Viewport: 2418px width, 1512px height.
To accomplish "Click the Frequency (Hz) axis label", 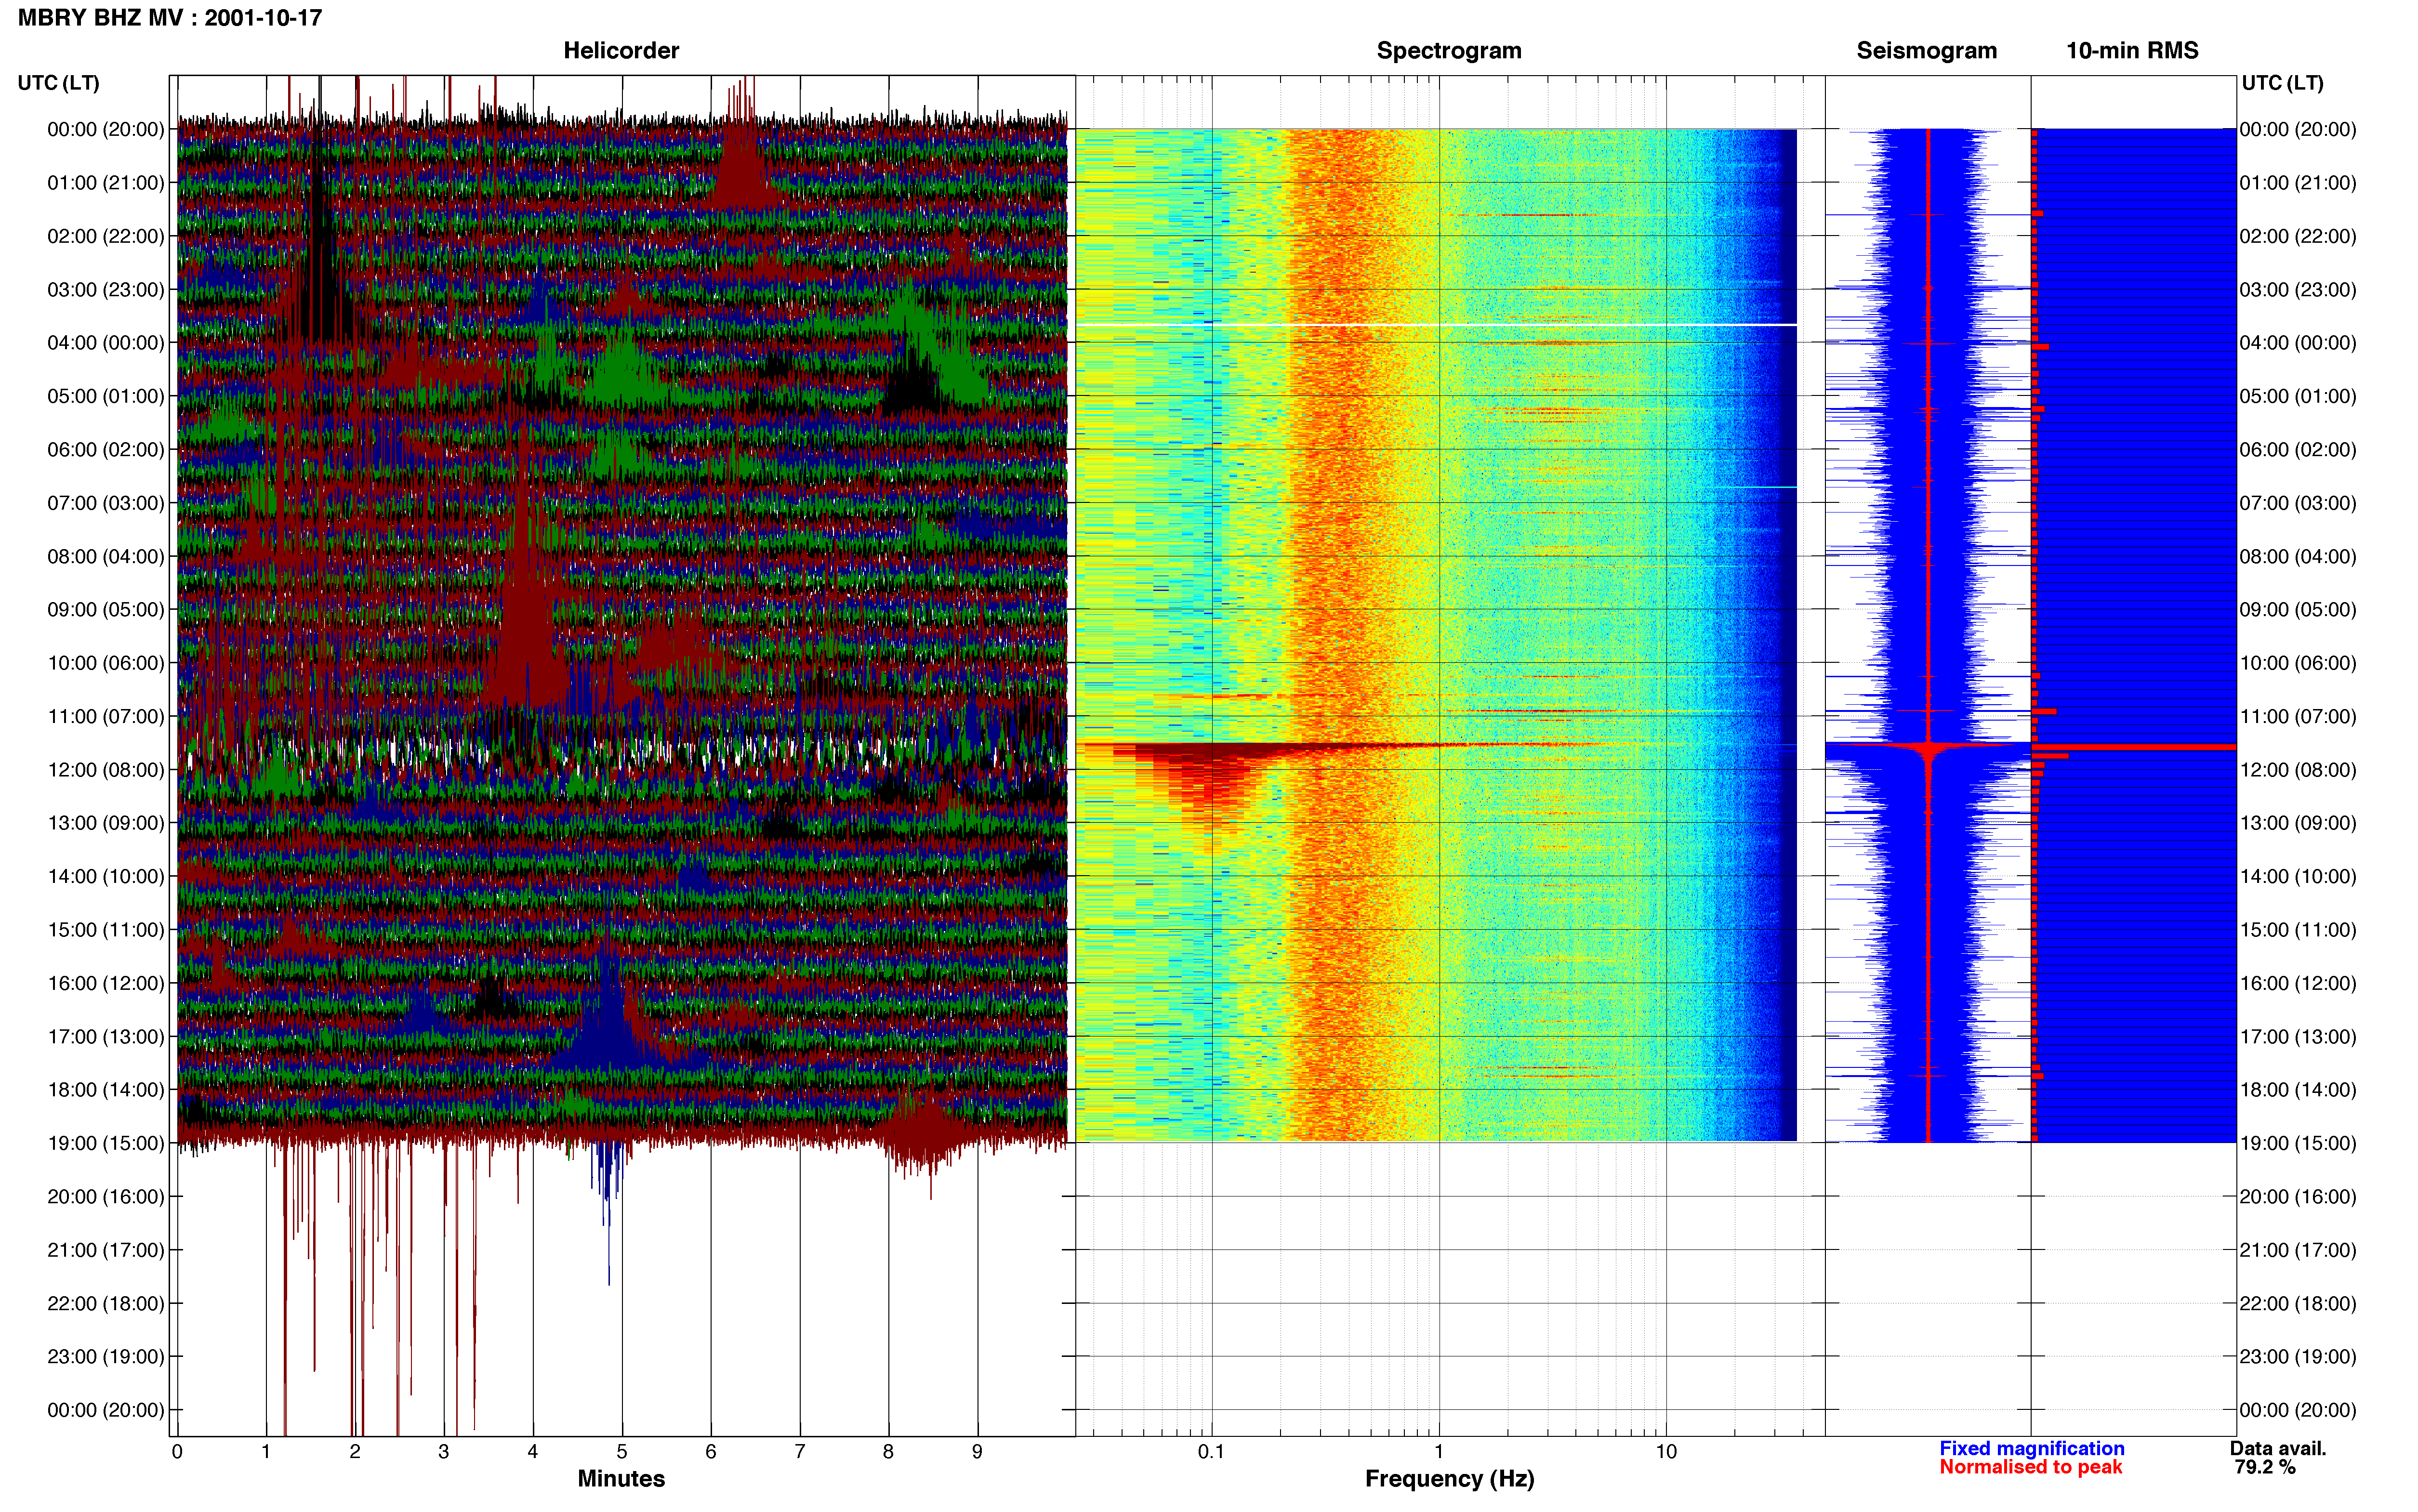I will coord(1449,1478).
